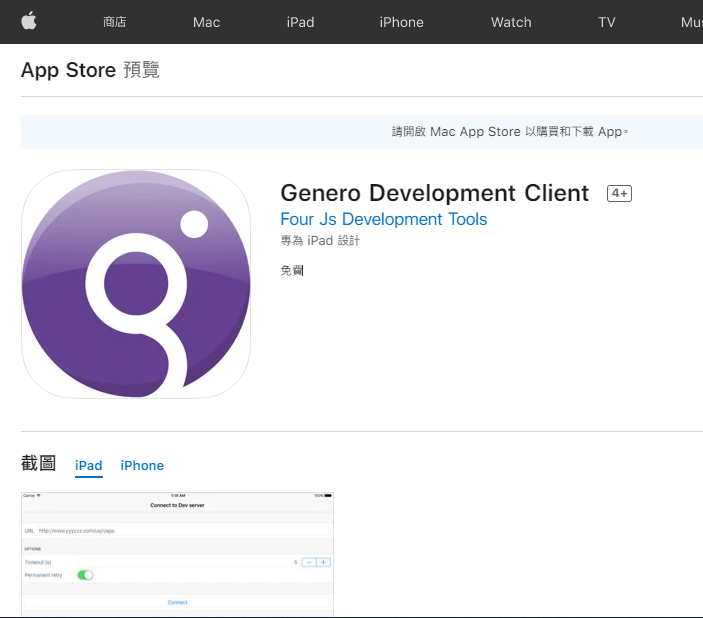
Task: Click the Mac App Store notice banner
Action: [x=362, y=132]
